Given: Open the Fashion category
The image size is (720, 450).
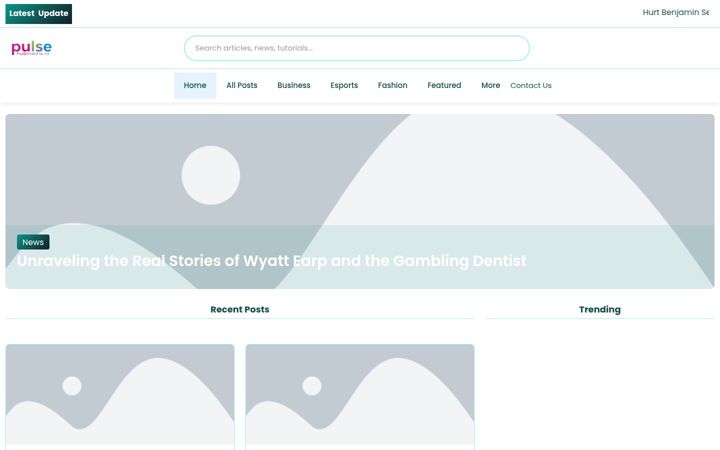Looking at the screenshot, I should [x=393, y=85].
